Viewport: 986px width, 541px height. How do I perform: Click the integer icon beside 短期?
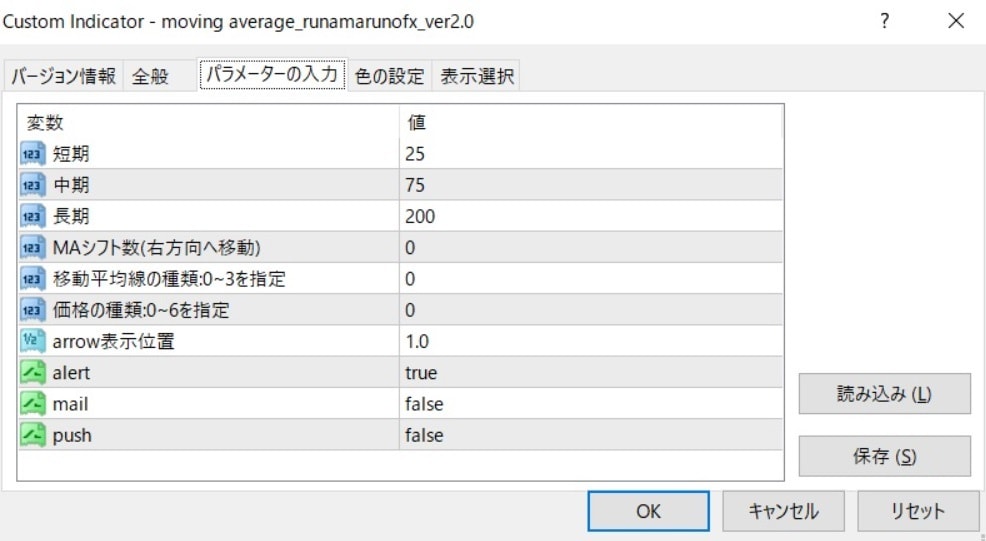coord(33,153)
